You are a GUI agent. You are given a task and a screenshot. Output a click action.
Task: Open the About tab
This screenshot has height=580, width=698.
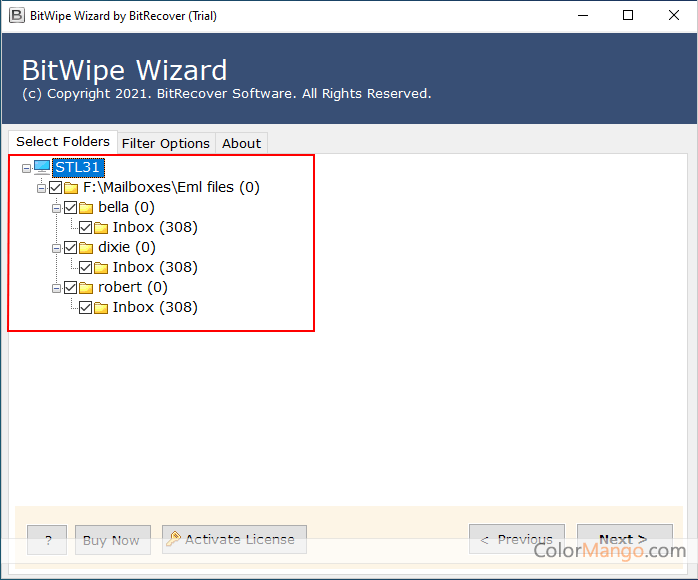click(241, 143)
